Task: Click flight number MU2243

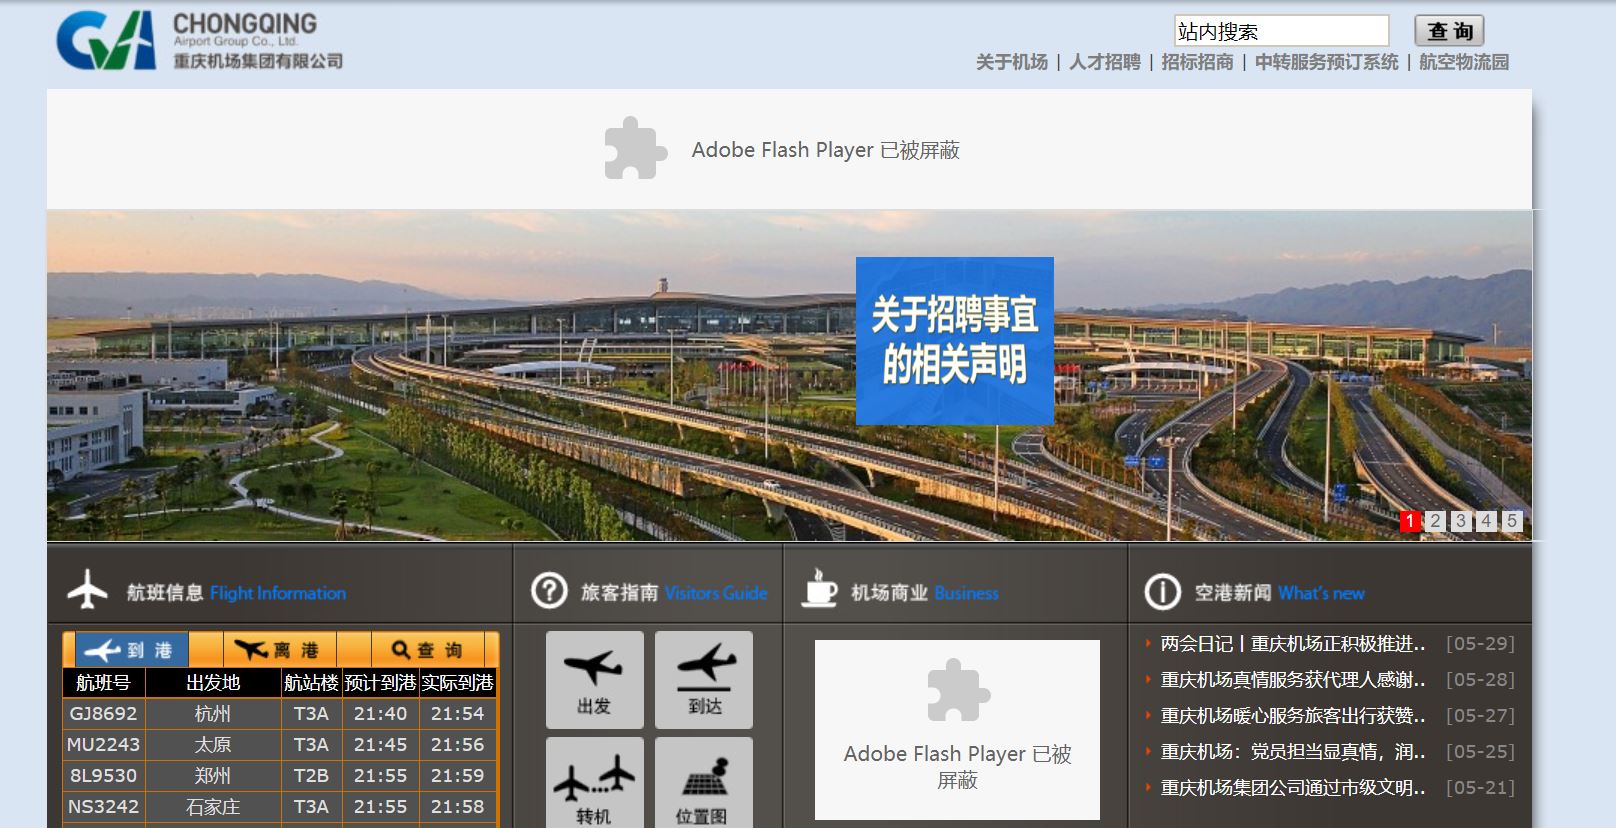Action: 104,745
